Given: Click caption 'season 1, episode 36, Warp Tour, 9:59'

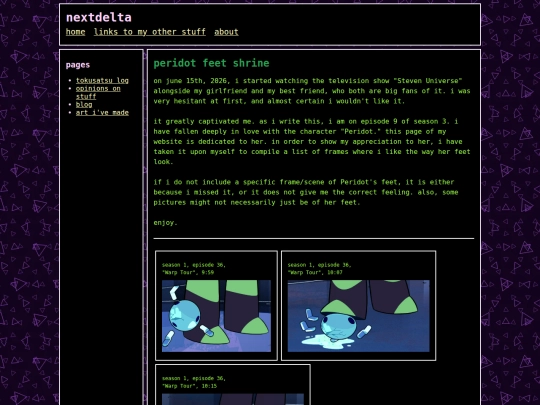Looking at the screenshot, I should pos(194,269).
